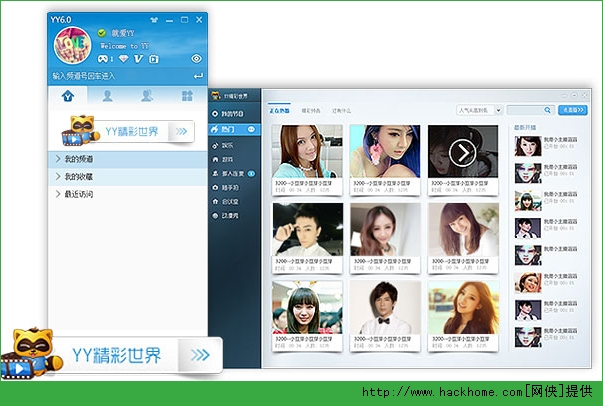Open the sort dropdown arrow beside search

click(x=498, y=110)
